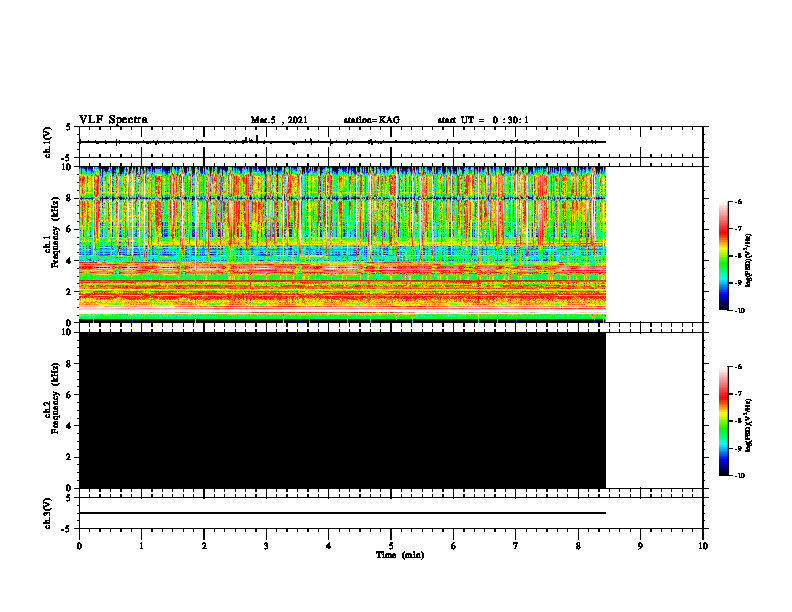Click the "-8" label on ch.2 colorbar
This screenshot has height=612, width=792.
click(x=738, y=421)
